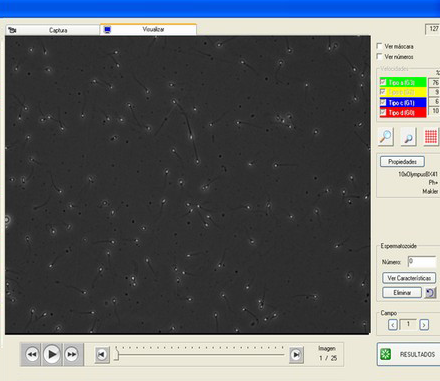This screenshot has height=381, width=440.
Task: Click the camera icon on Captura tab
Action: [x=12, y=30]
